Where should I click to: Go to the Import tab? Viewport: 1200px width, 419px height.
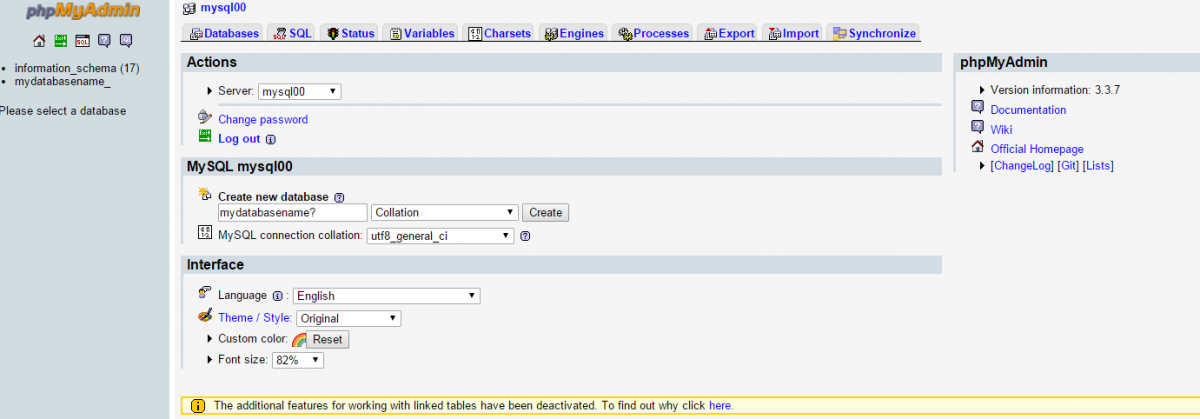(793, 33)
